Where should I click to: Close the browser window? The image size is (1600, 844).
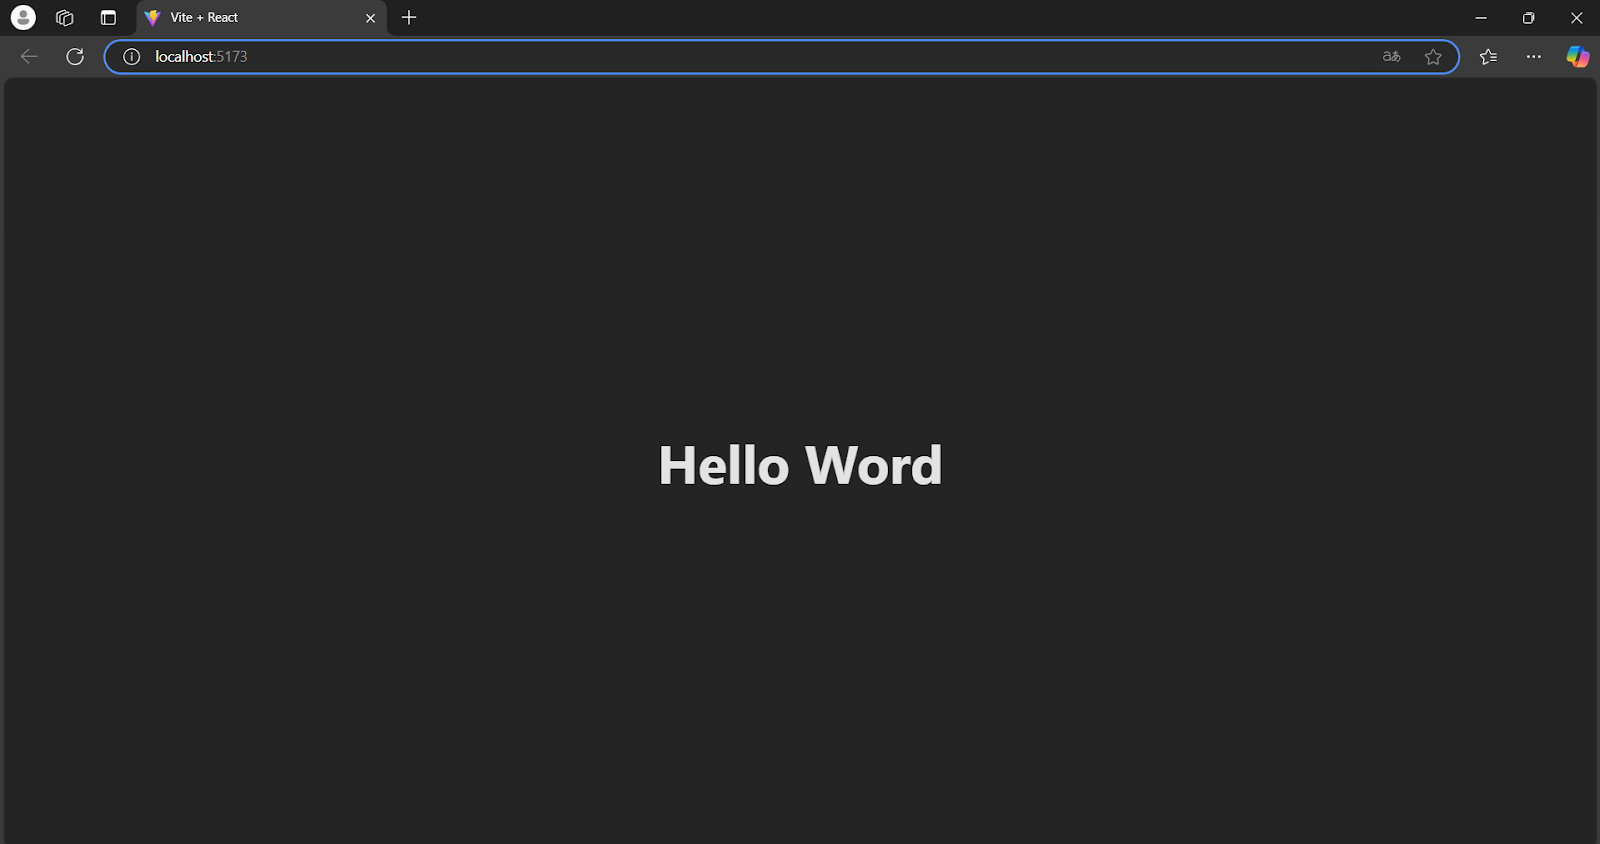click(x=1576, y=17)
